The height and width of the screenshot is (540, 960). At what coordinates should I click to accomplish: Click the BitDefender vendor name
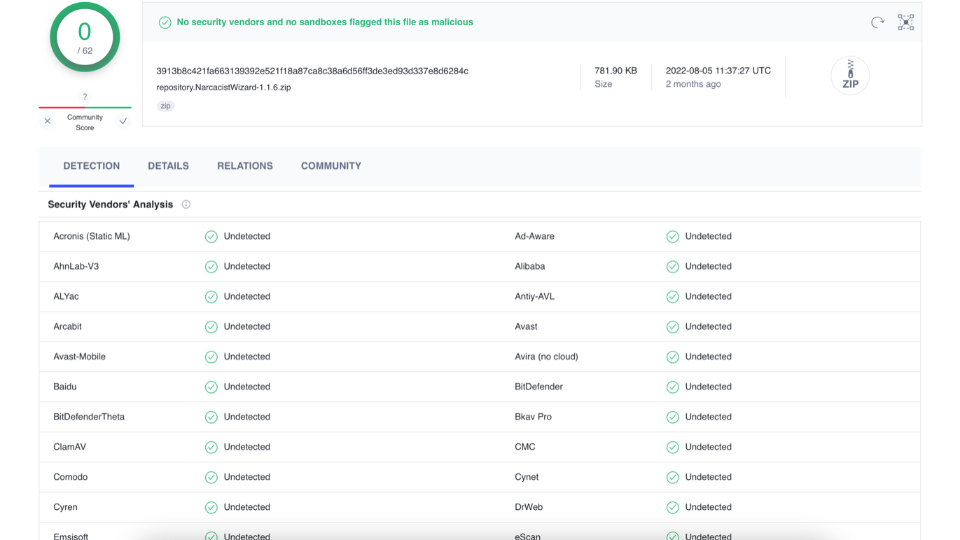[x=539, y=386]
